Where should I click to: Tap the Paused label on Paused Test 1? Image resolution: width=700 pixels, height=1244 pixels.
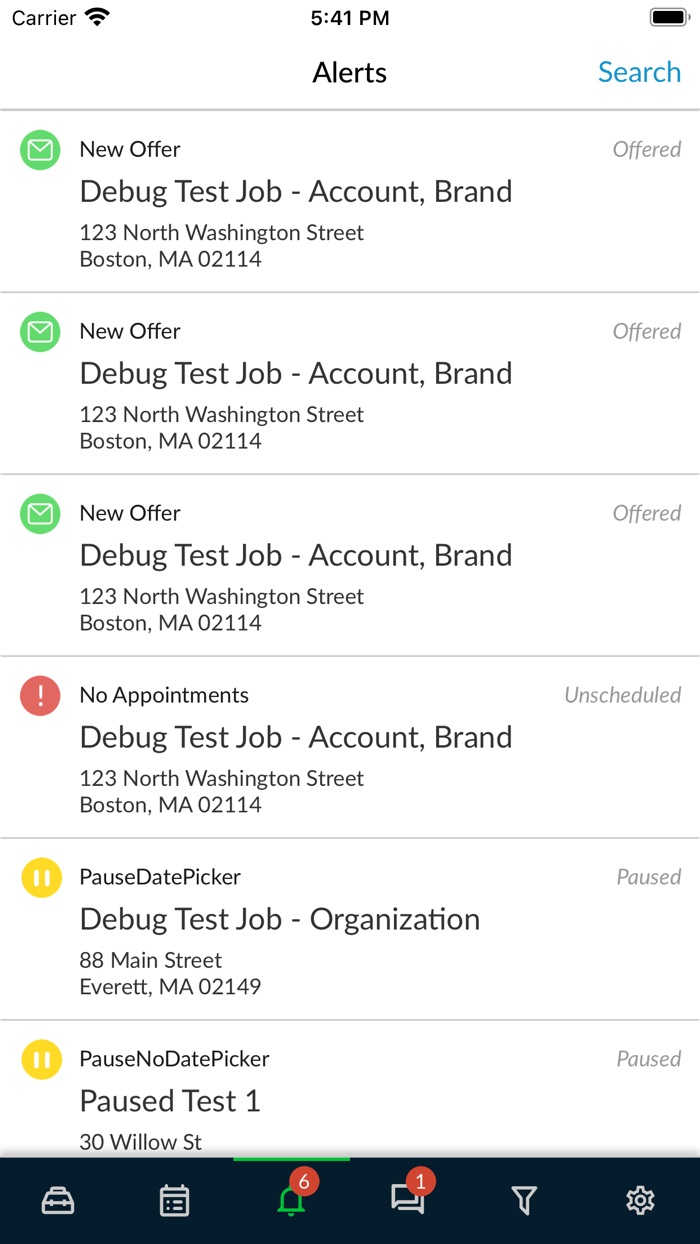tap(649, 1059)
